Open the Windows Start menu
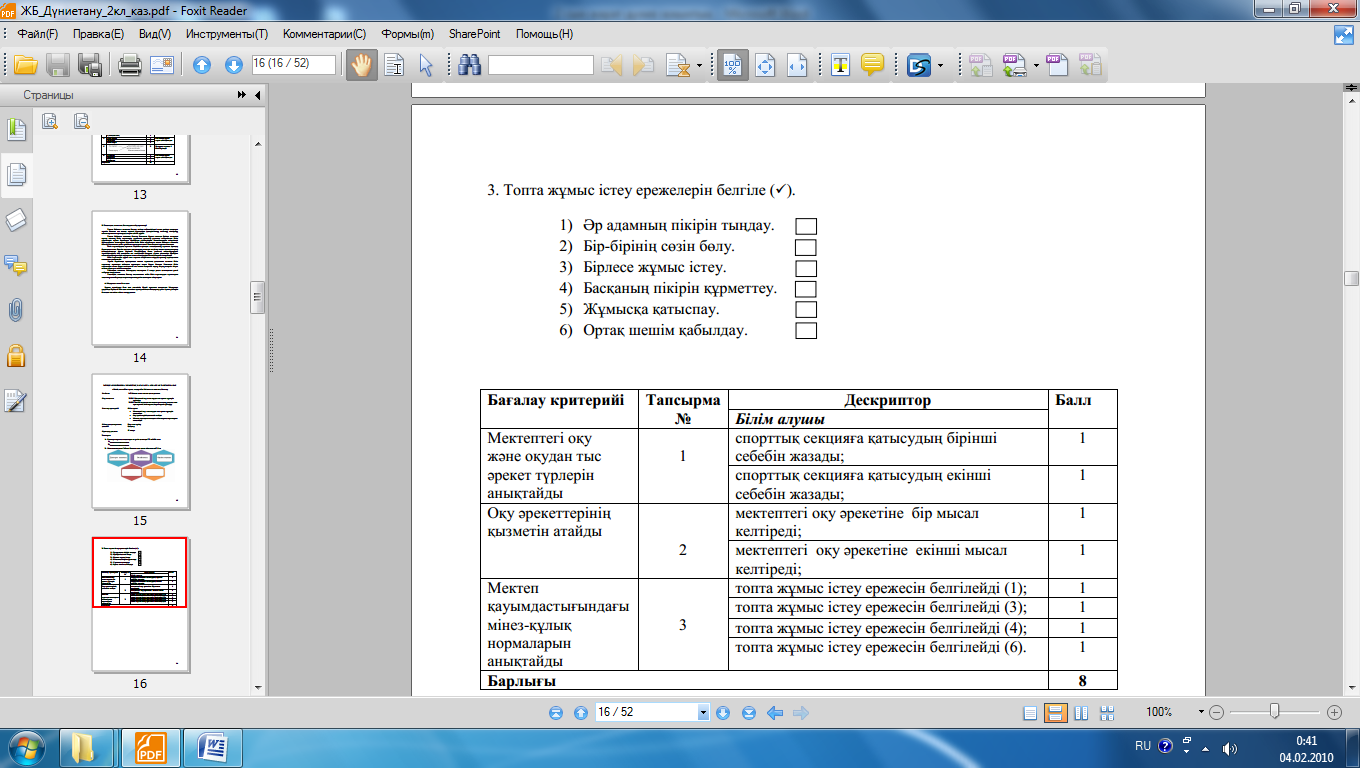Viewport: 1360px width, 768px height. click(x=27, y=746)
